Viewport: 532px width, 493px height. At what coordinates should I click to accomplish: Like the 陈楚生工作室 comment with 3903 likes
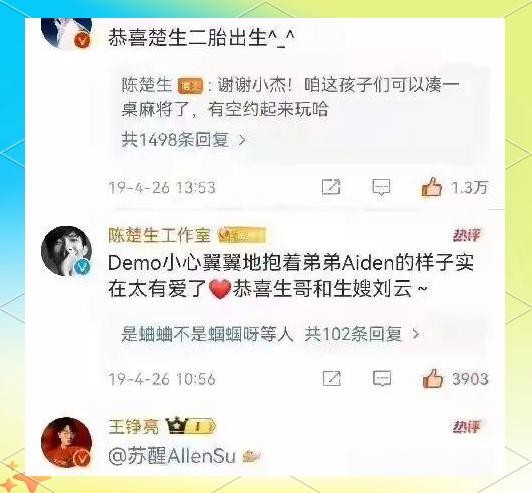(433, 378)
